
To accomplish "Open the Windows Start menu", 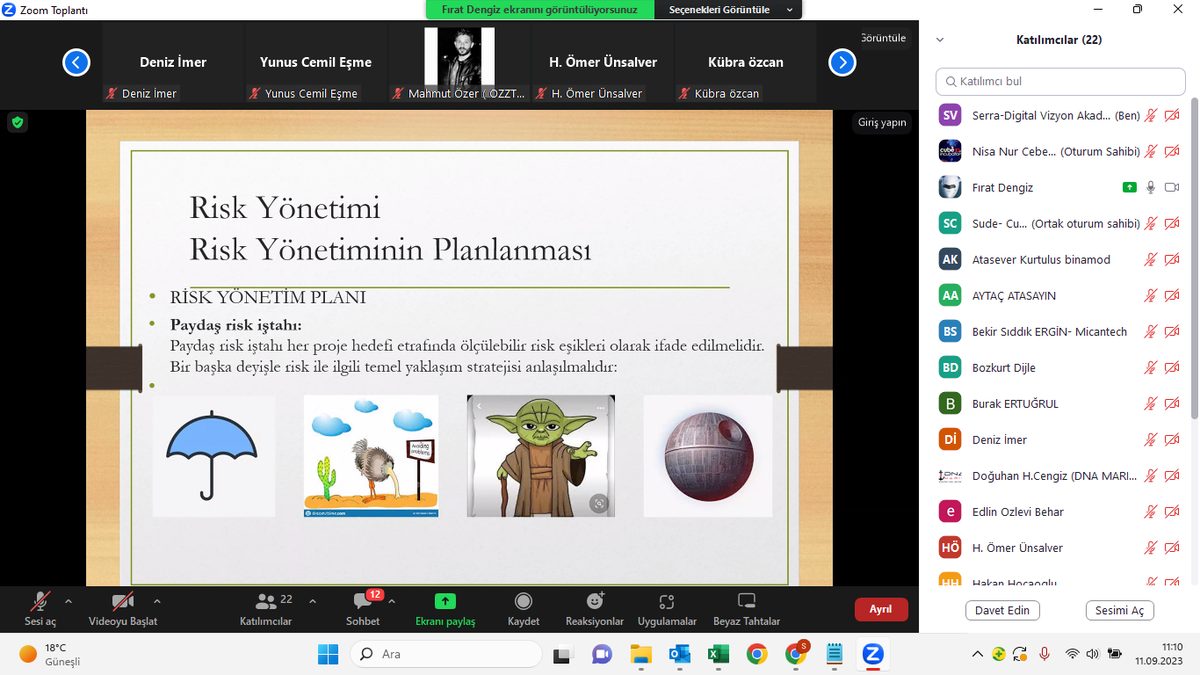I will tap(328, 654).
